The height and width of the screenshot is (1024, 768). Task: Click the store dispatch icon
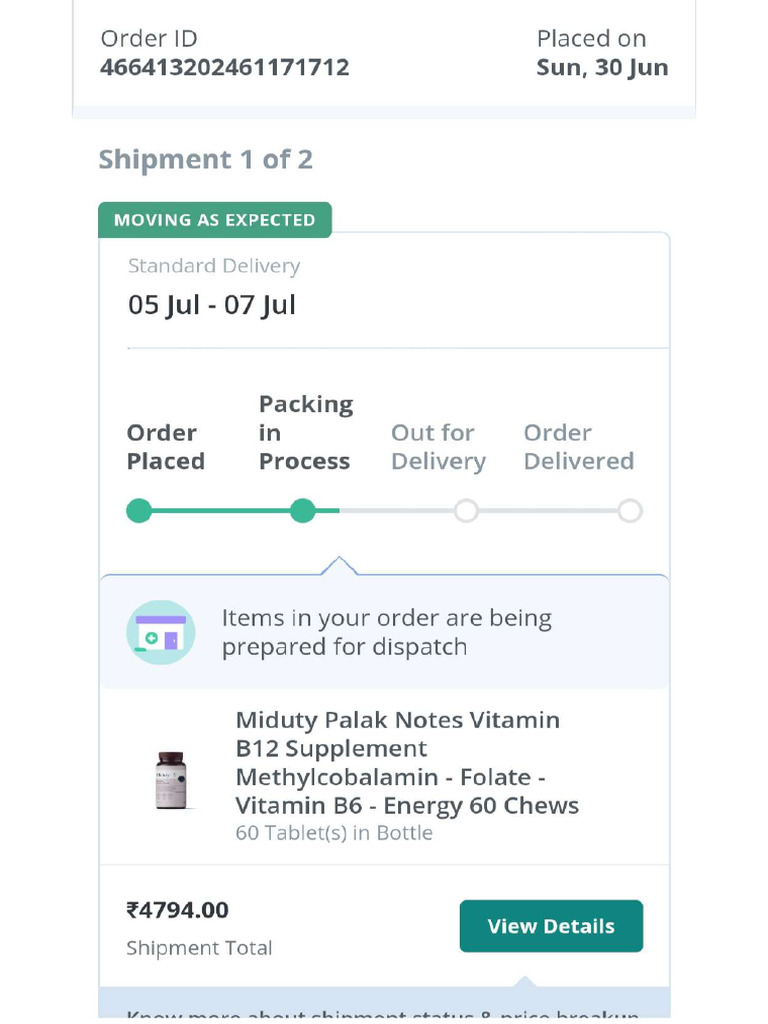[160, 632]
